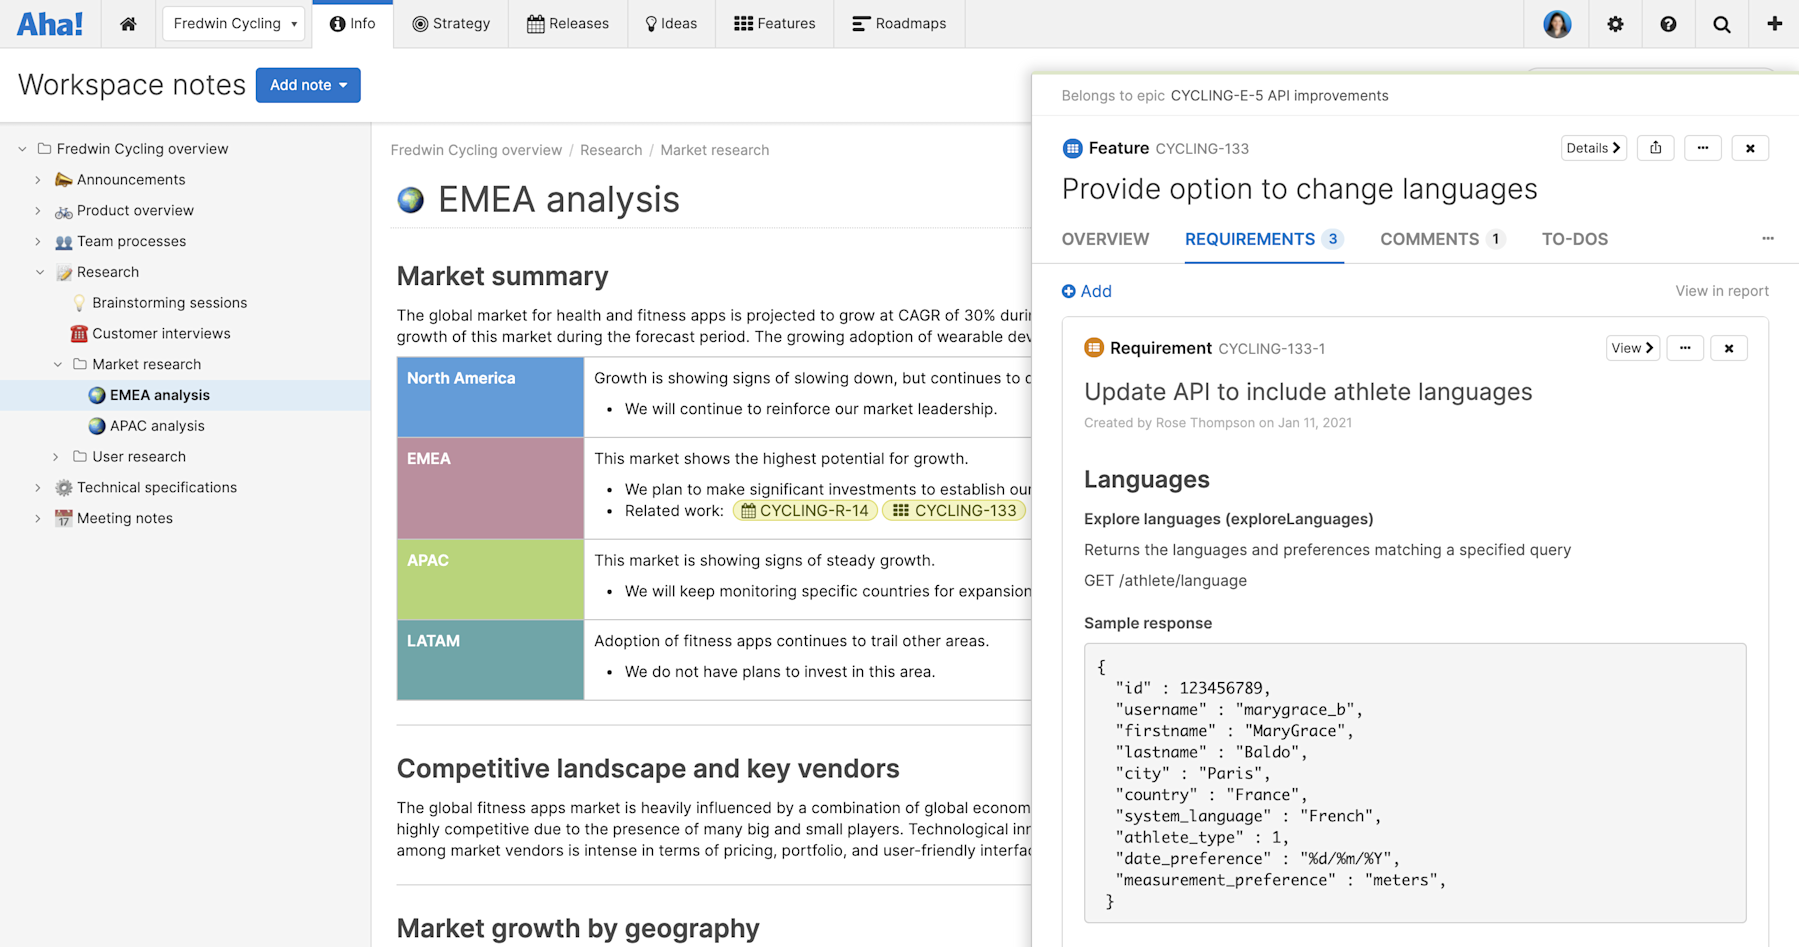Click the Details button on the feature
1799x947 pixels.
coord(1593,147)
